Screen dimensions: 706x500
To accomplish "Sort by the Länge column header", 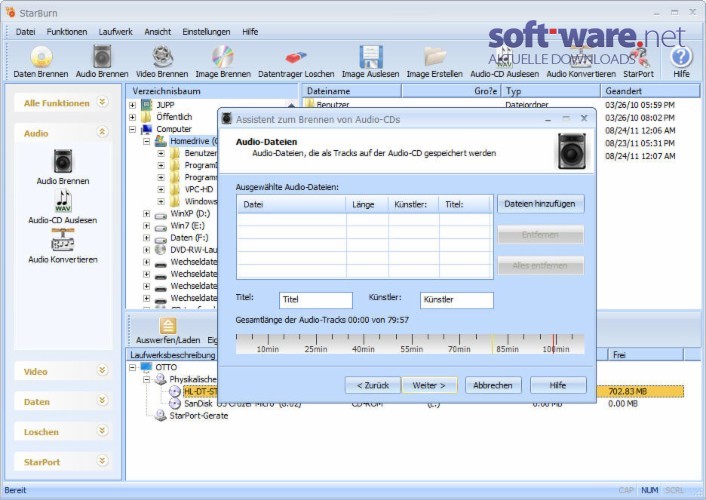I will (367, 205).
